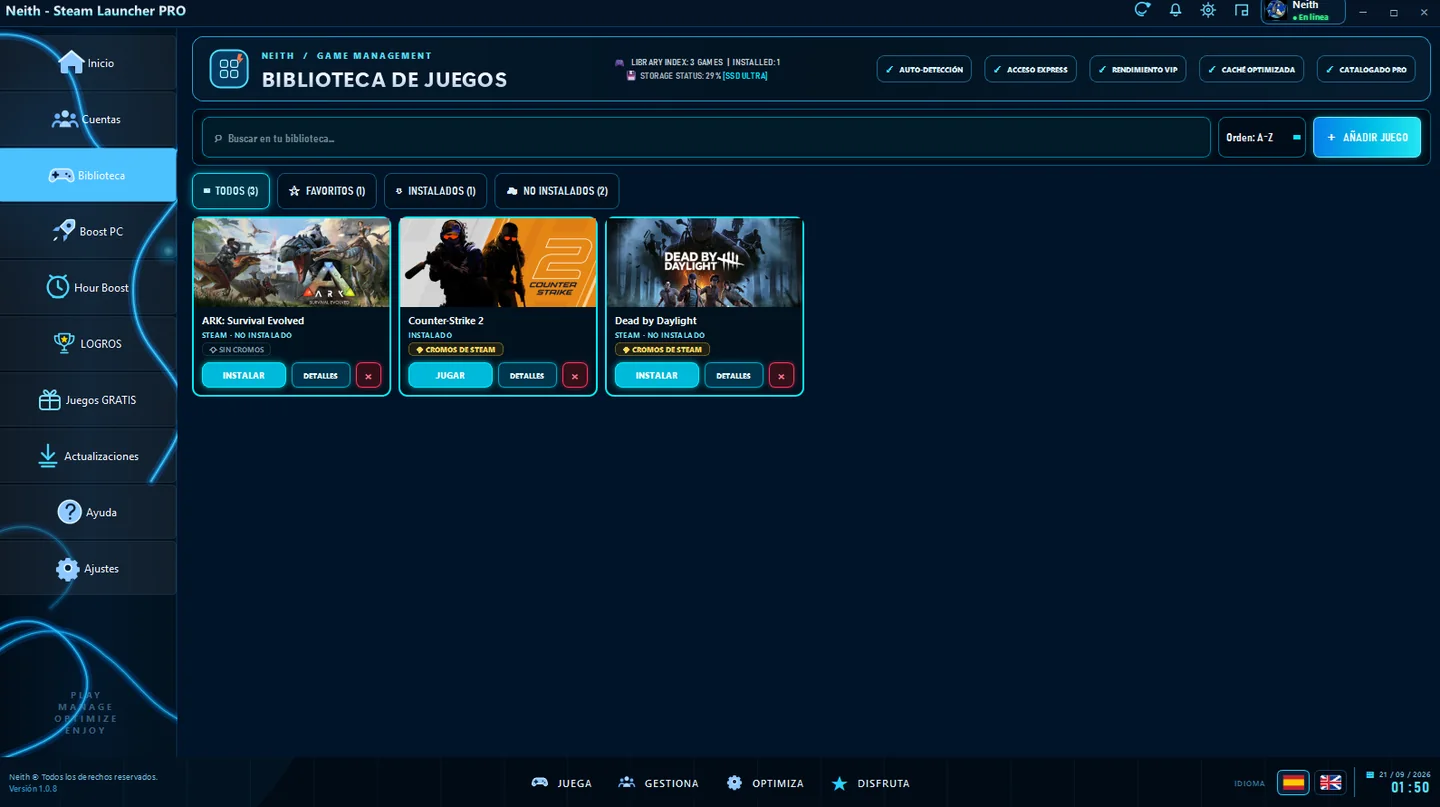
Task: Remove Dead by Daylight with red X
Action: click(x=781, y=375)
